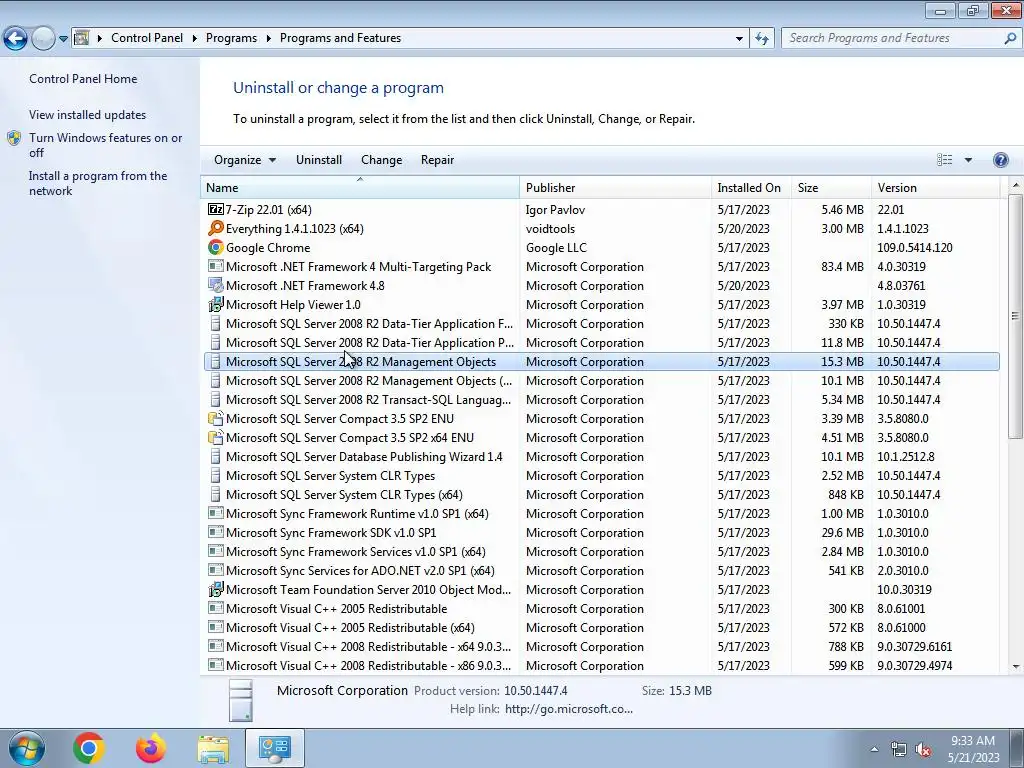The height and width of the screenshot is (768, 1024).
Task: Open View installed updates link
Action: [x=88, y=115]
